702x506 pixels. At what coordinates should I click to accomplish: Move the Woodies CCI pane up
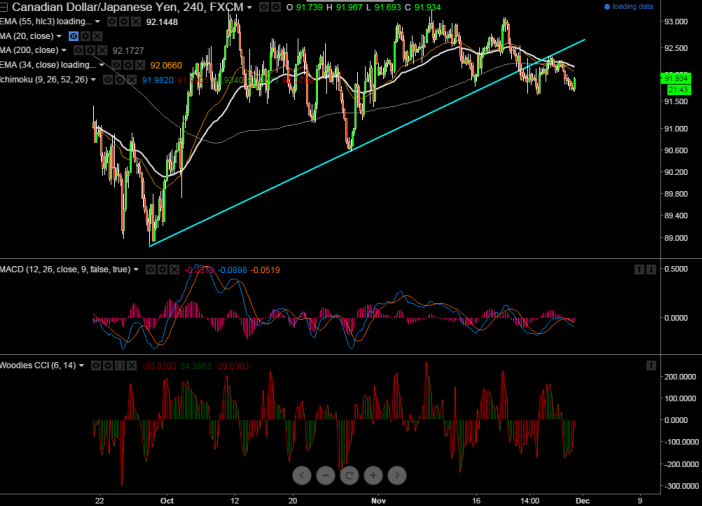point(651,366)
